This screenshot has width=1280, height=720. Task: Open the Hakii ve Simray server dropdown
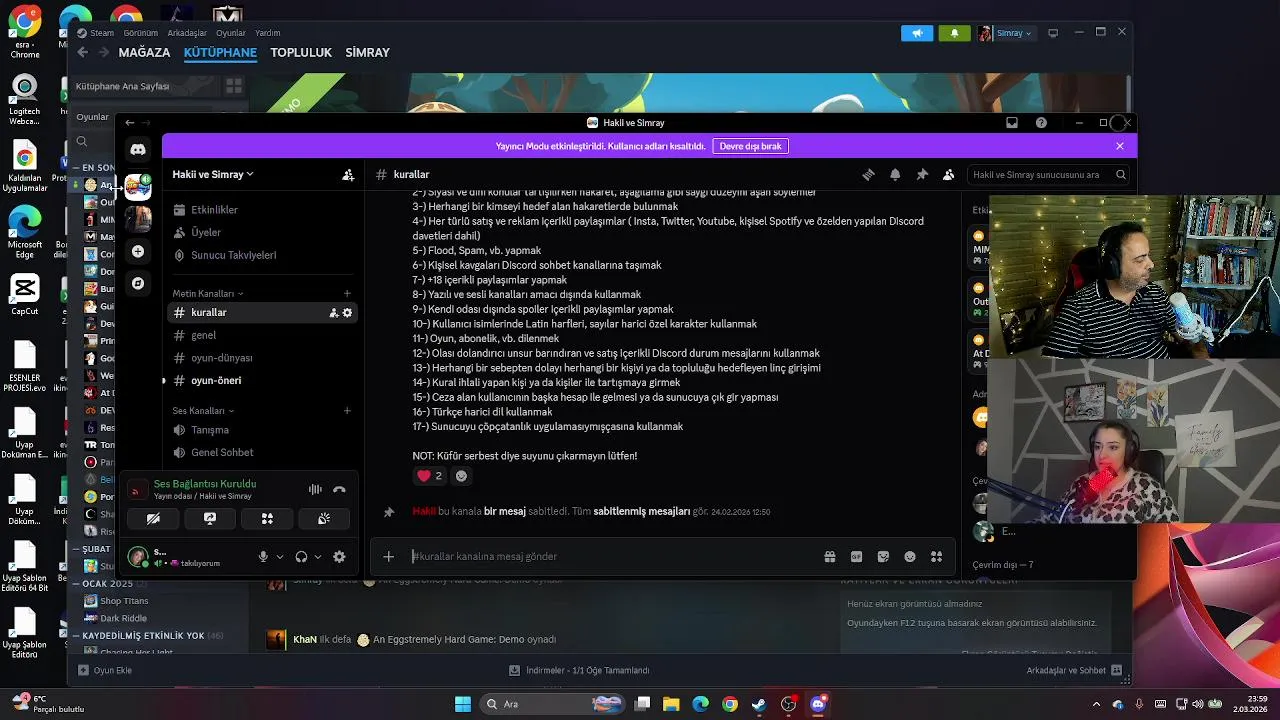click(213, 174)
